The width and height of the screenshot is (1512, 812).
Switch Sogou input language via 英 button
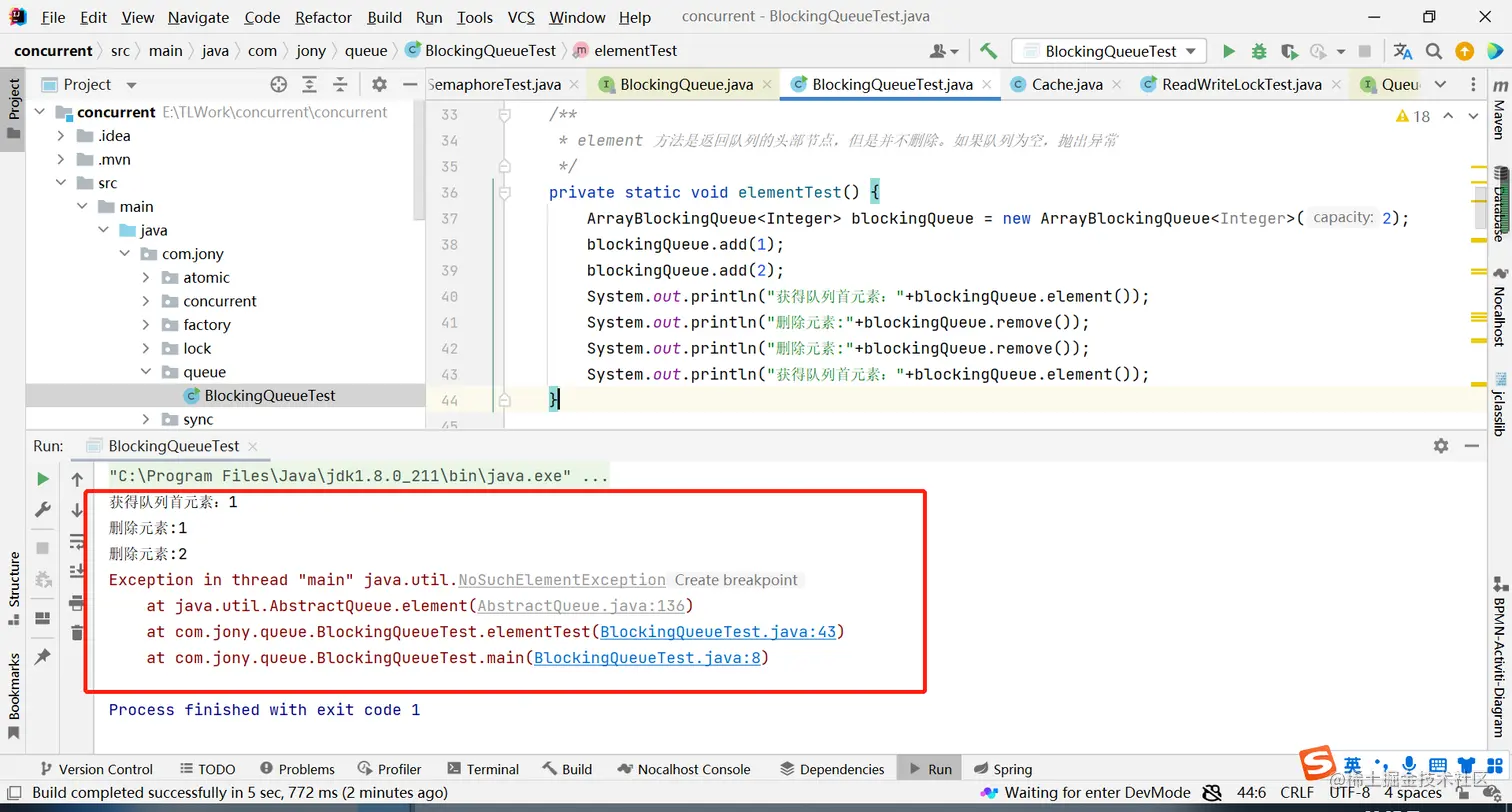tap(1352, 764)
